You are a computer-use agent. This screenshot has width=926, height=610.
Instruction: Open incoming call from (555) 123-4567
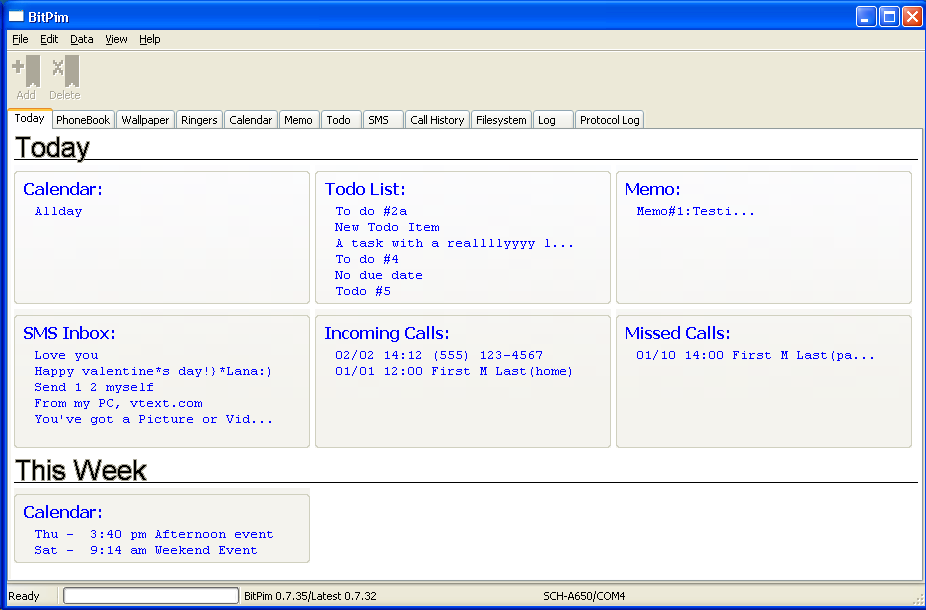click(x=439, y=355)
